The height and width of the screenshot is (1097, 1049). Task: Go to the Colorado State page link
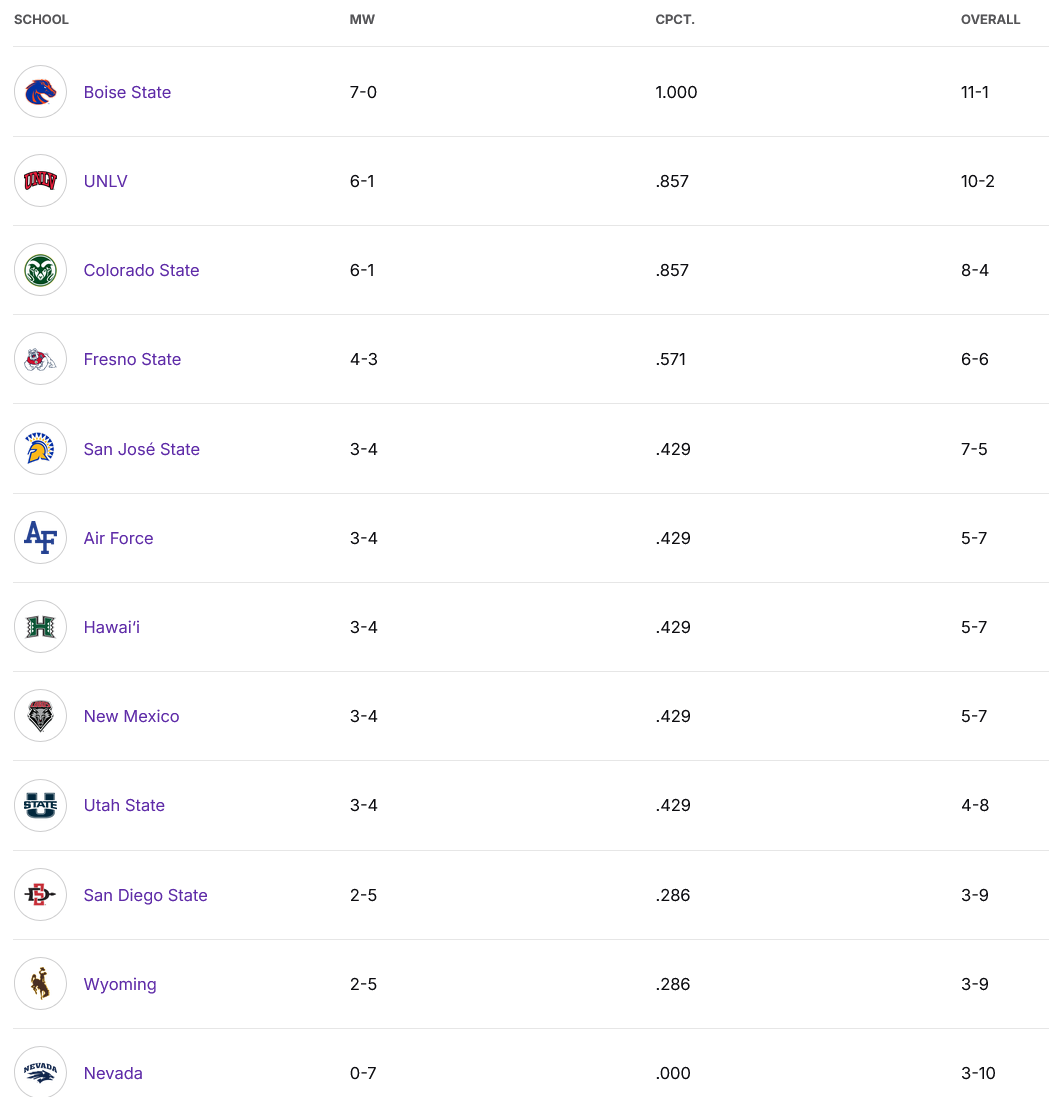pyautogui.click(x=141, y=270)
